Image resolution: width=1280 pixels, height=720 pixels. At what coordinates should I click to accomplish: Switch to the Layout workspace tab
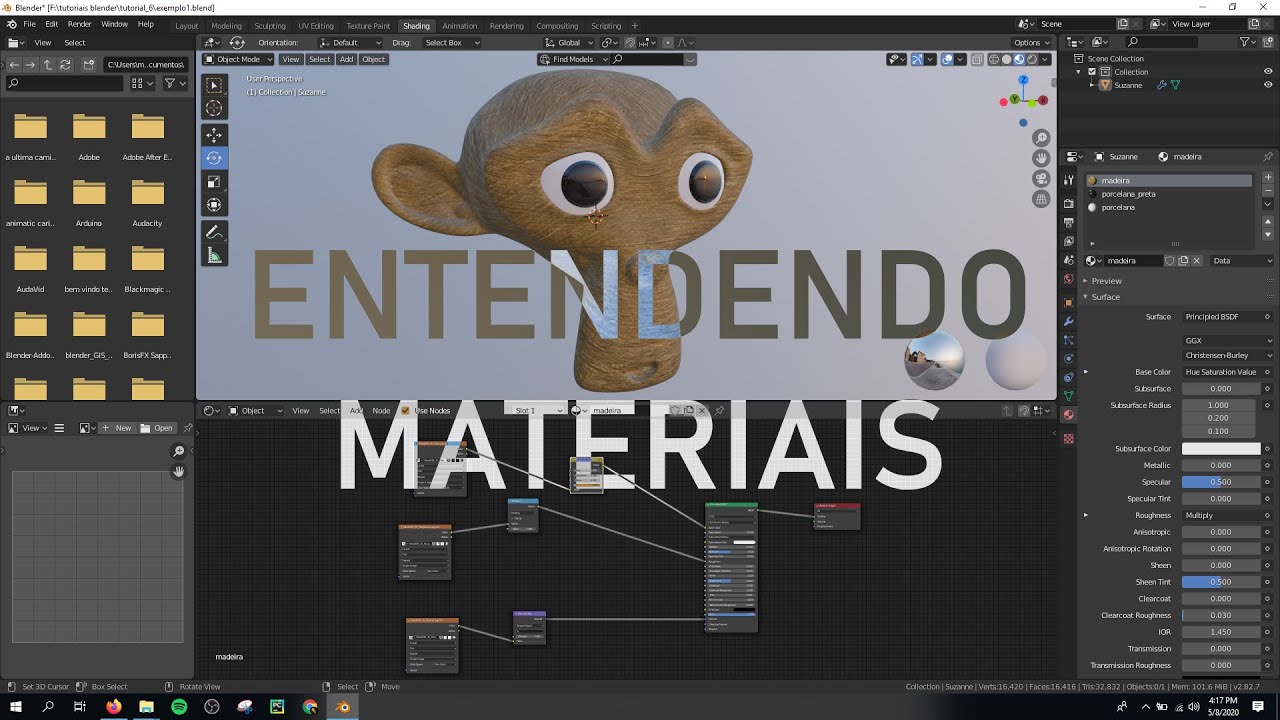tap(186, 25)
